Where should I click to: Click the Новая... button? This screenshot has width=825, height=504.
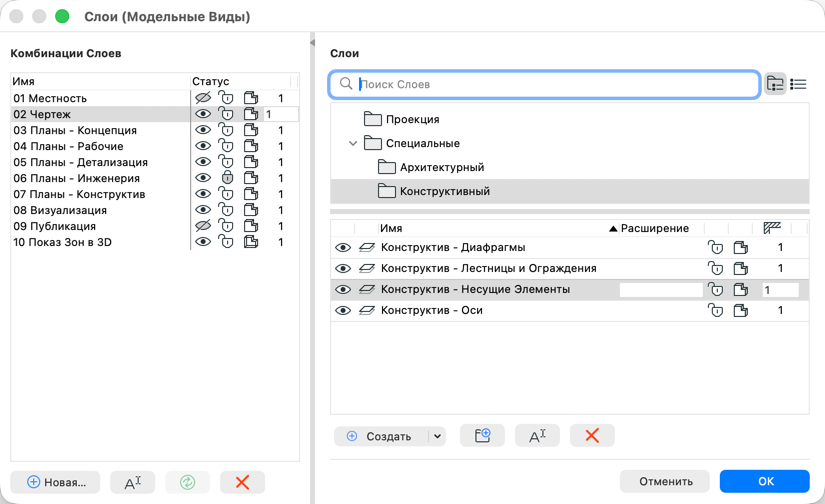(55, 482)
